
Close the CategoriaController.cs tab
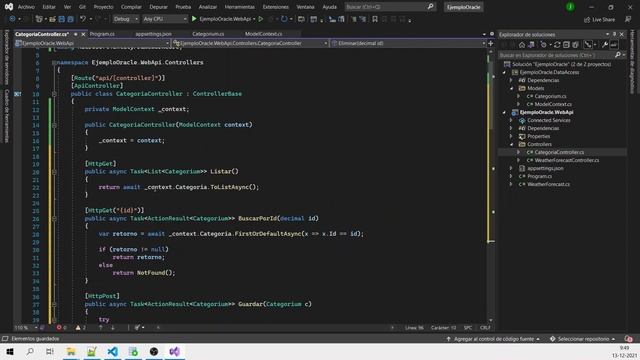click(x=83, y=34)
